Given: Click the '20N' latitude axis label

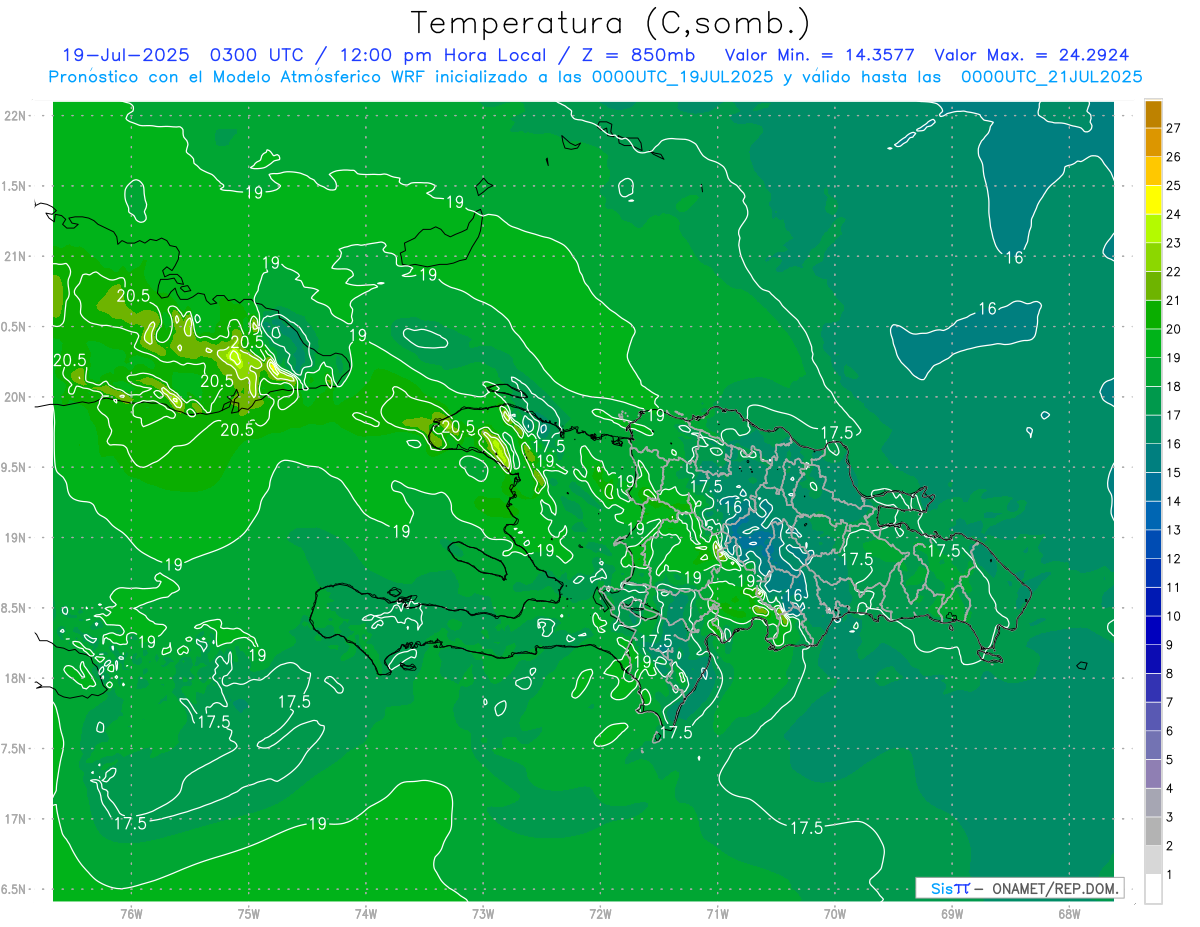Looking at the screenshot, I should click(15, 397).
